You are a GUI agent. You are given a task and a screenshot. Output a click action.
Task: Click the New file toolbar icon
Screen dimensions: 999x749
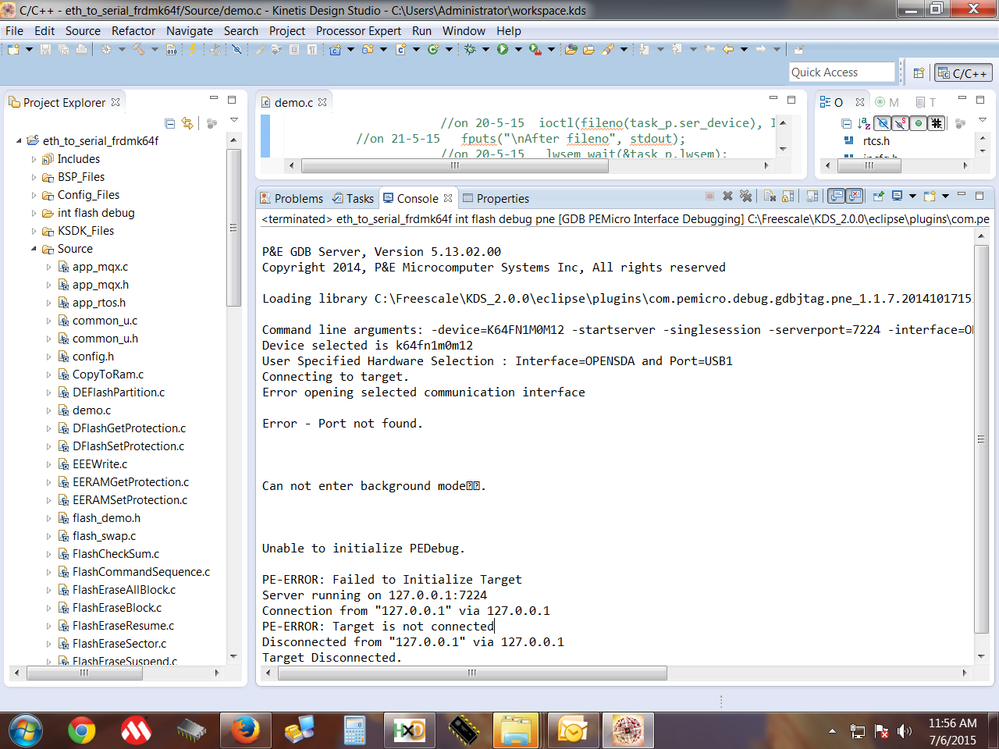pyautogui.click(x=13, y=49)
